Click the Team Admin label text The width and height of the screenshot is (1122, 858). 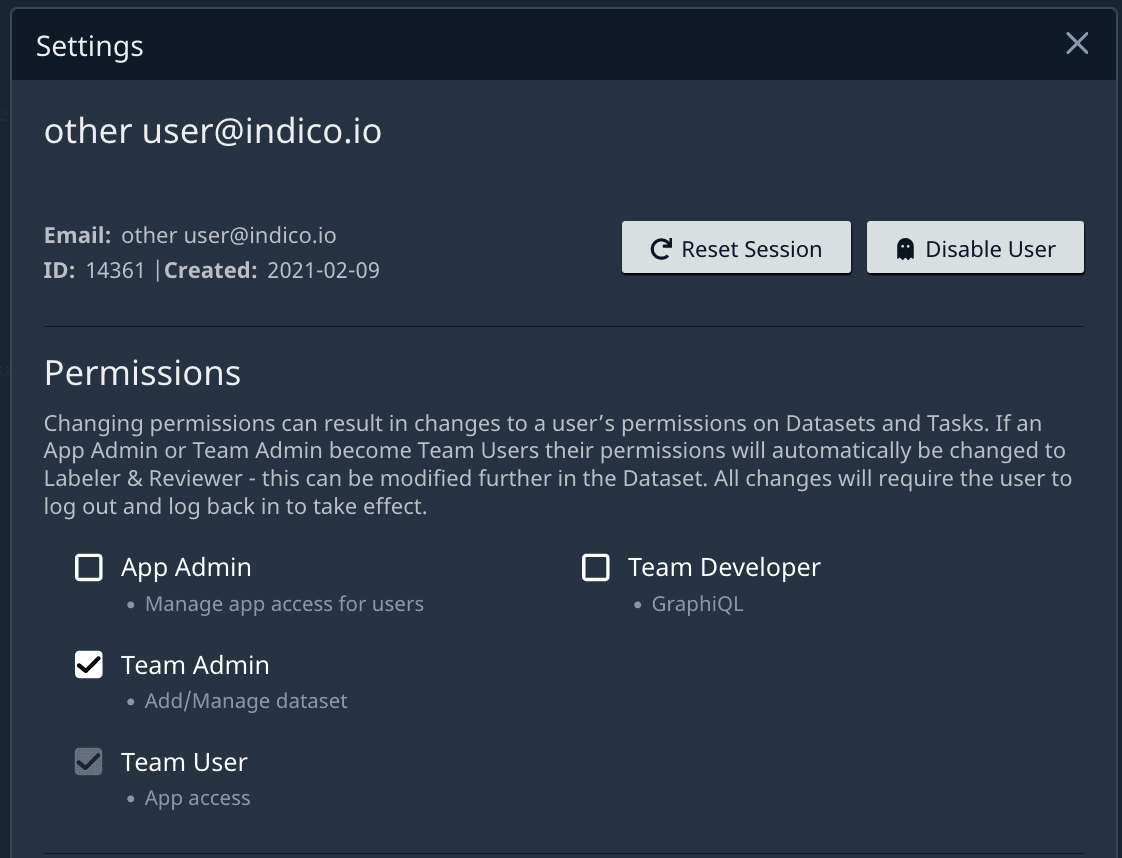[x=195, y=665]
